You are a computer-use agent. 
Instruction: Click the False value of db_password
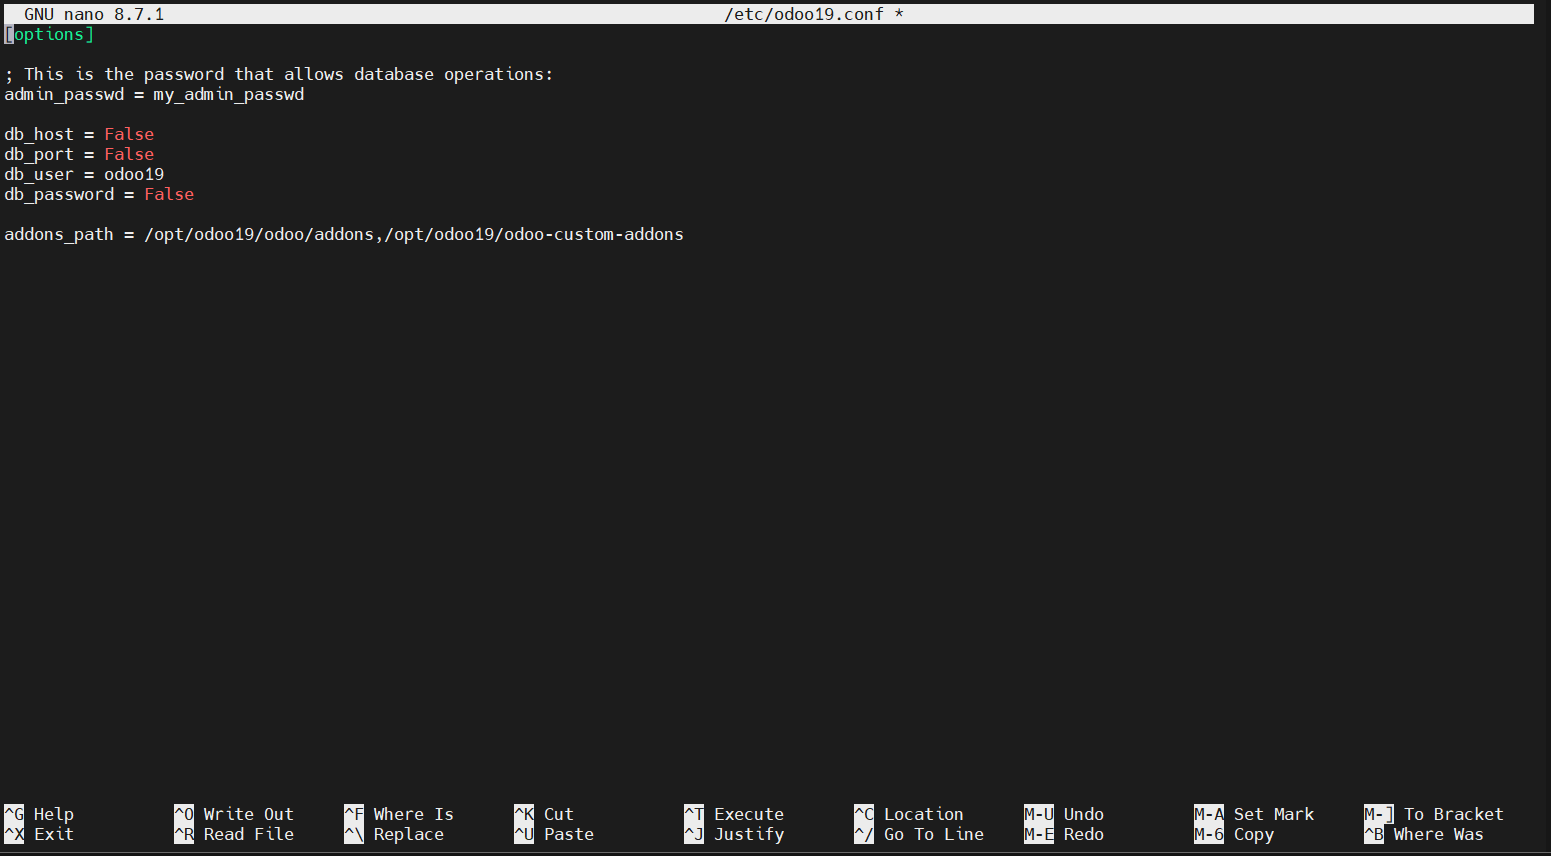click(x=169, y=194)
